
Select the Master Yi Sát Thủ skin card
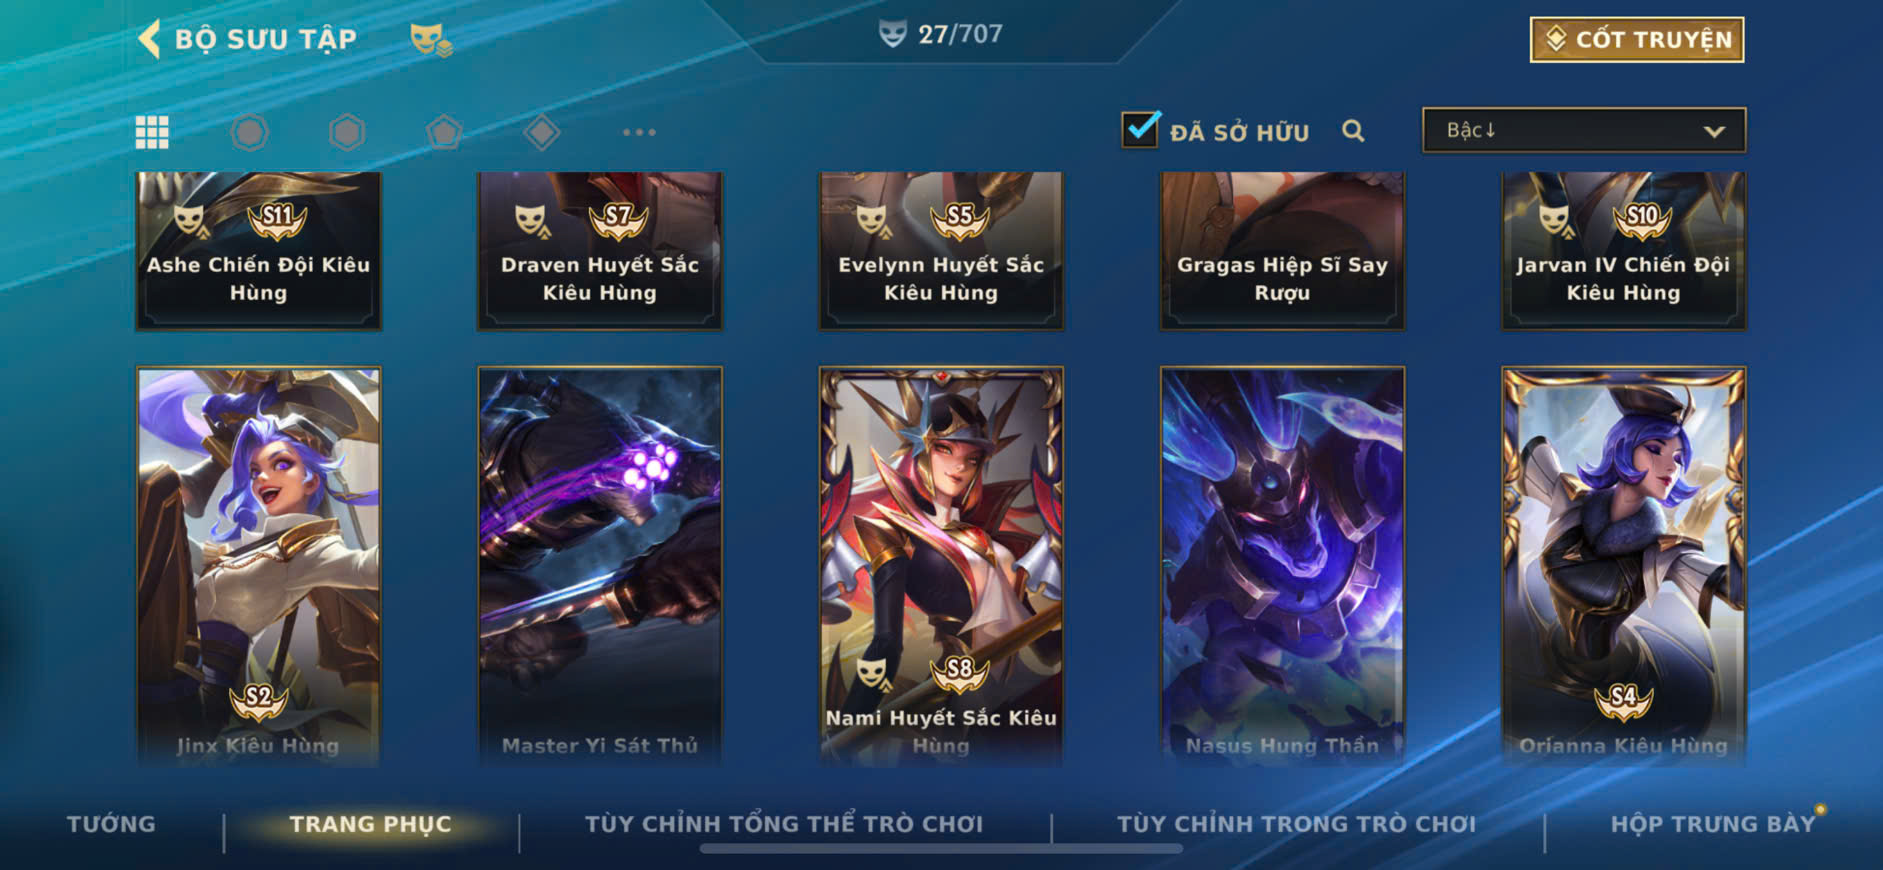(600, 566)
